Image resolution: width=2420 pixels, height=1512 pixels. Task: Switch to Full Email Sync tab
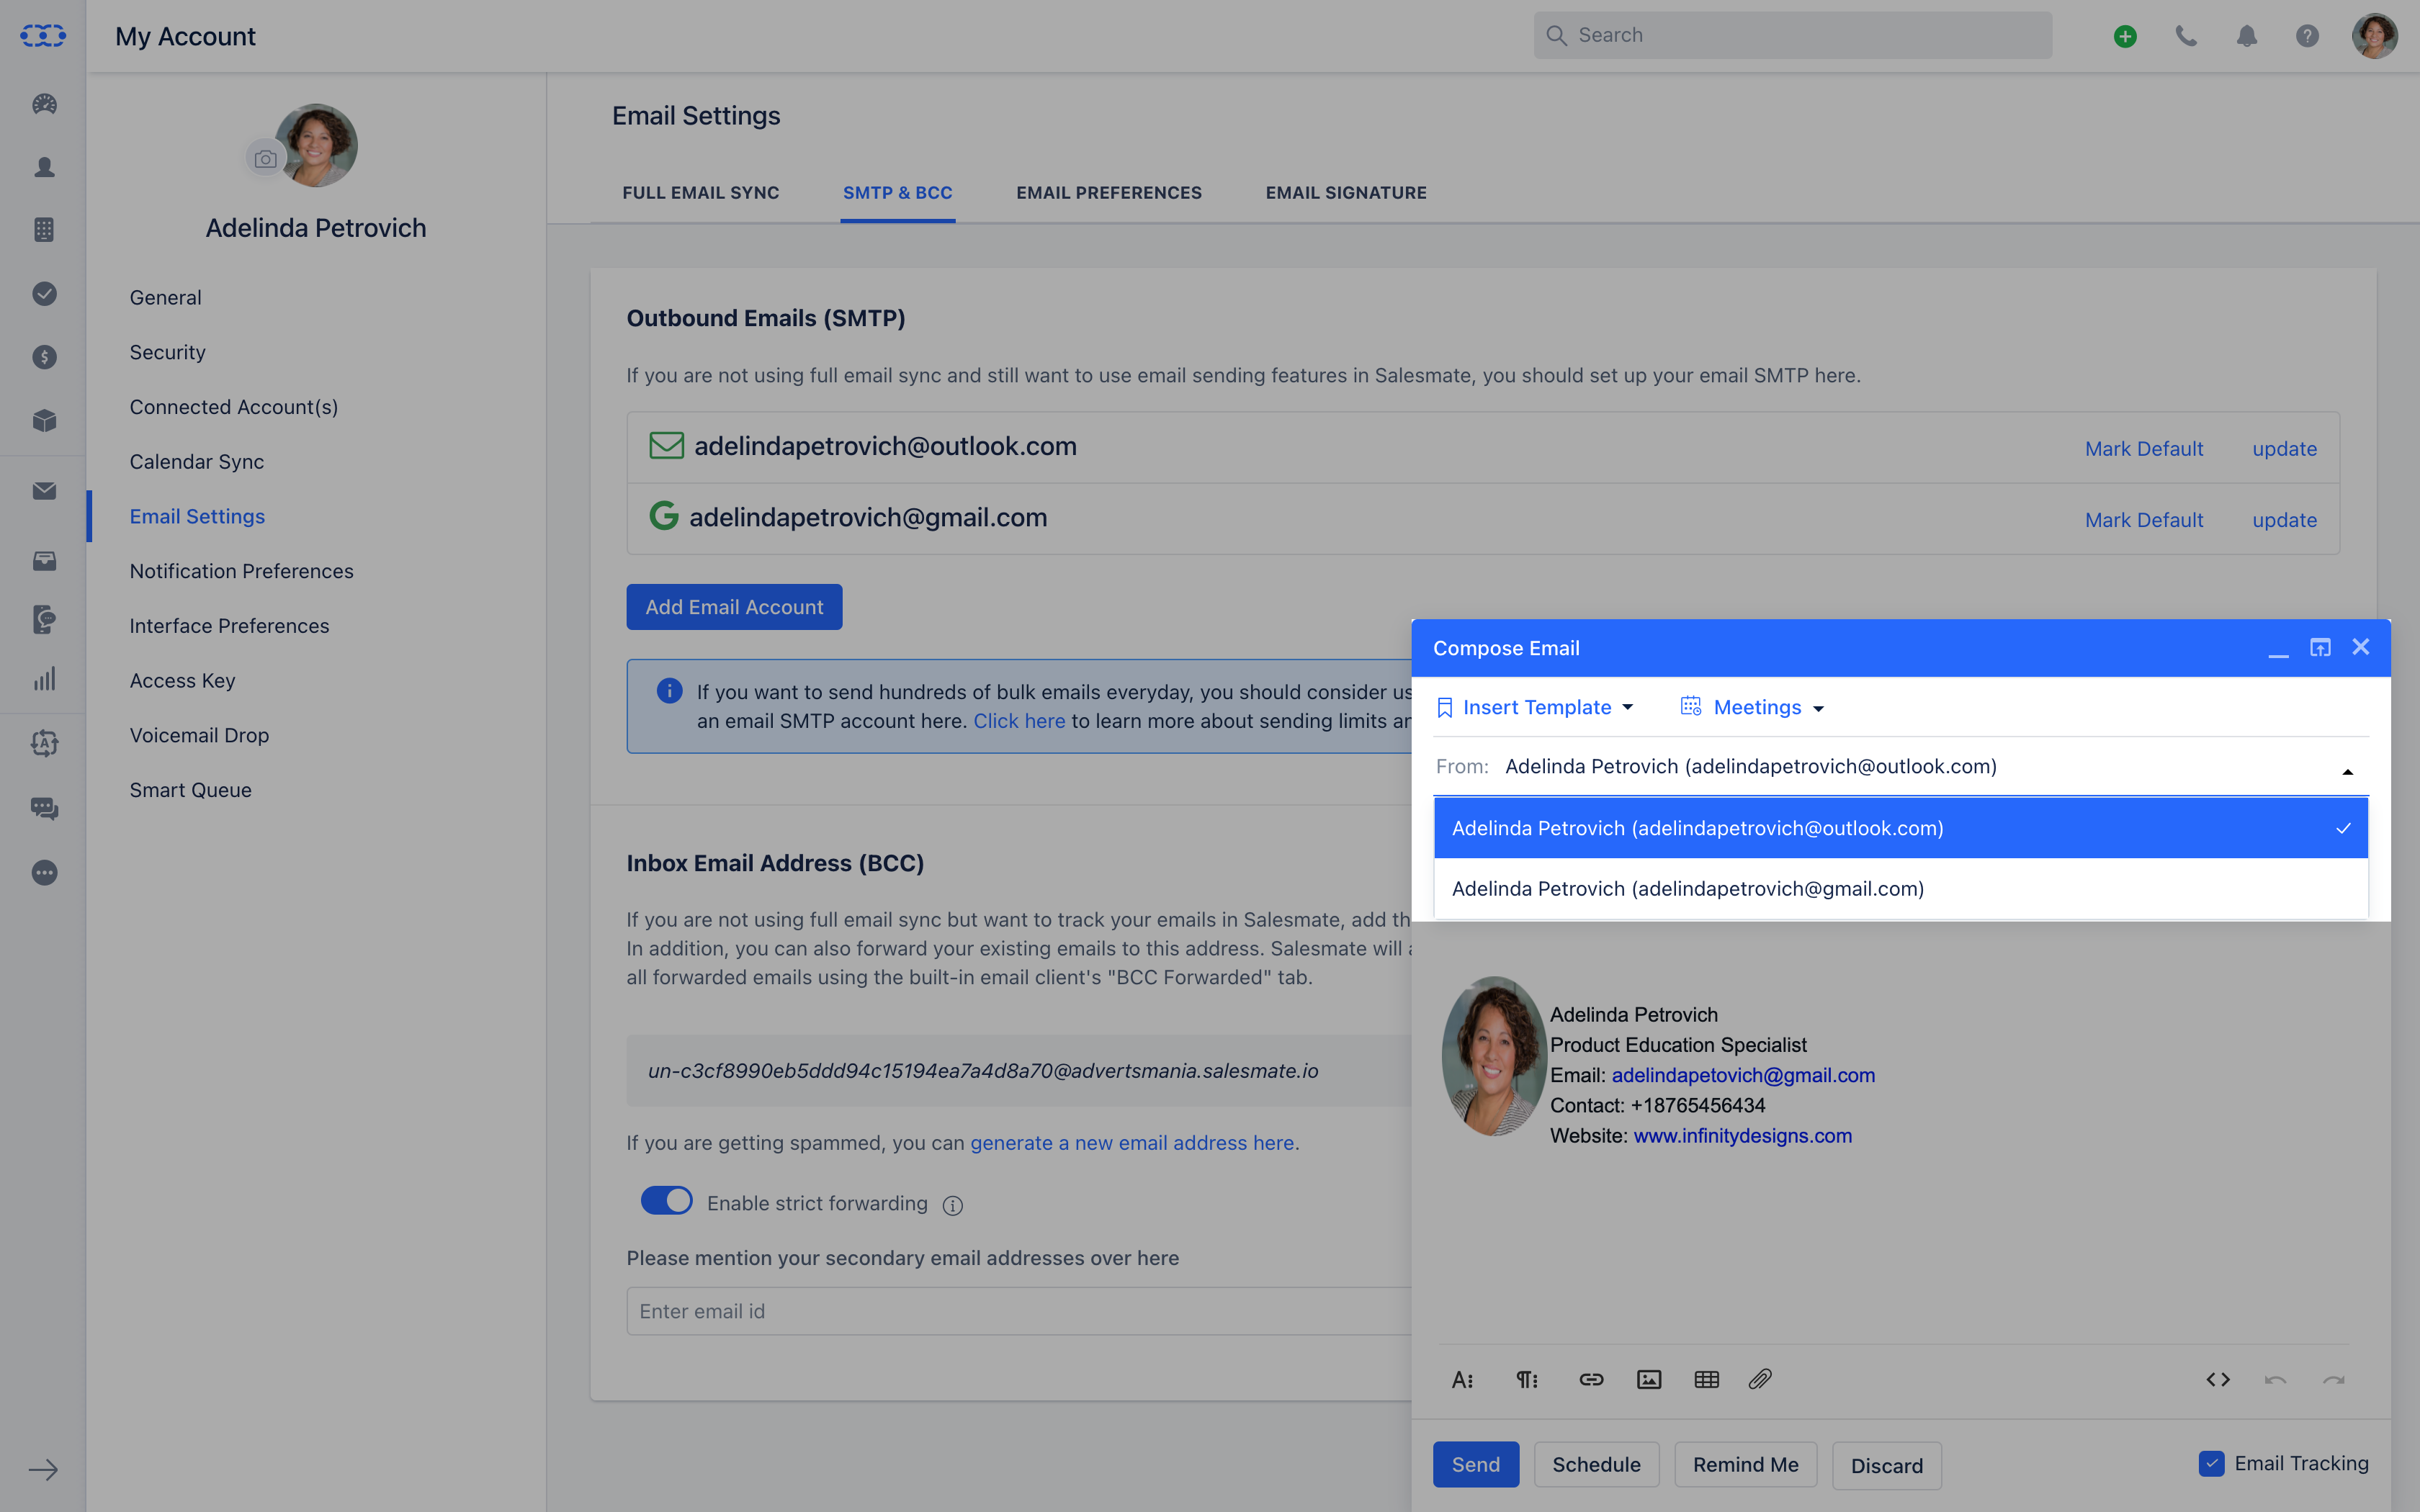700,192
